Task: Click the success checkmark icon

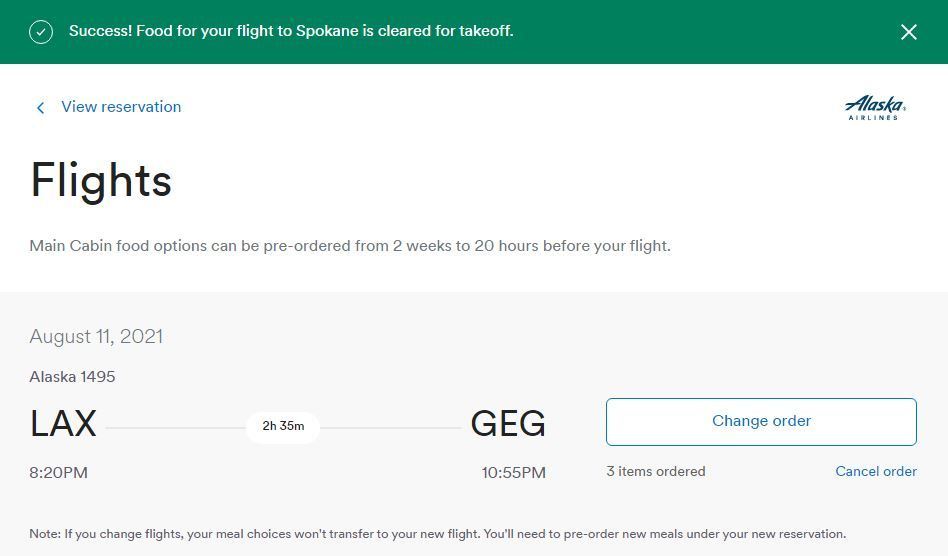Action: coord(41,32)
